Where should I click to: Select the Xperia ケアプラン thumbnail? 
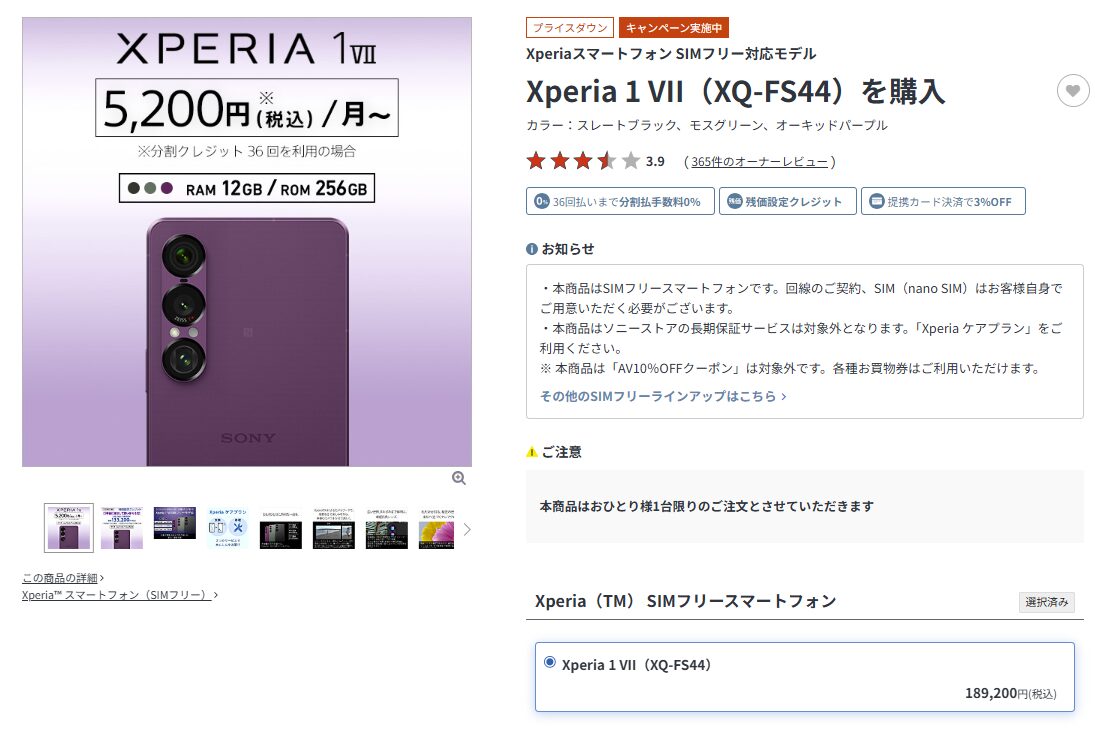click(x=228, y=528)
